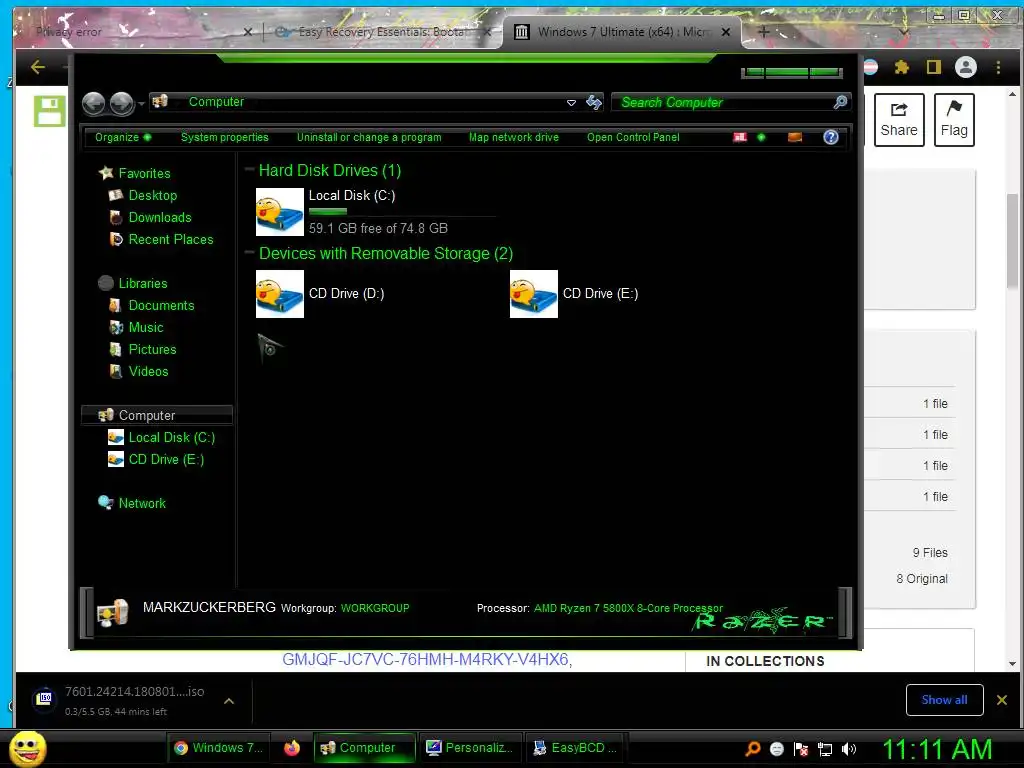
Task: Toggle the preview pane
Action: click(795, 137)
